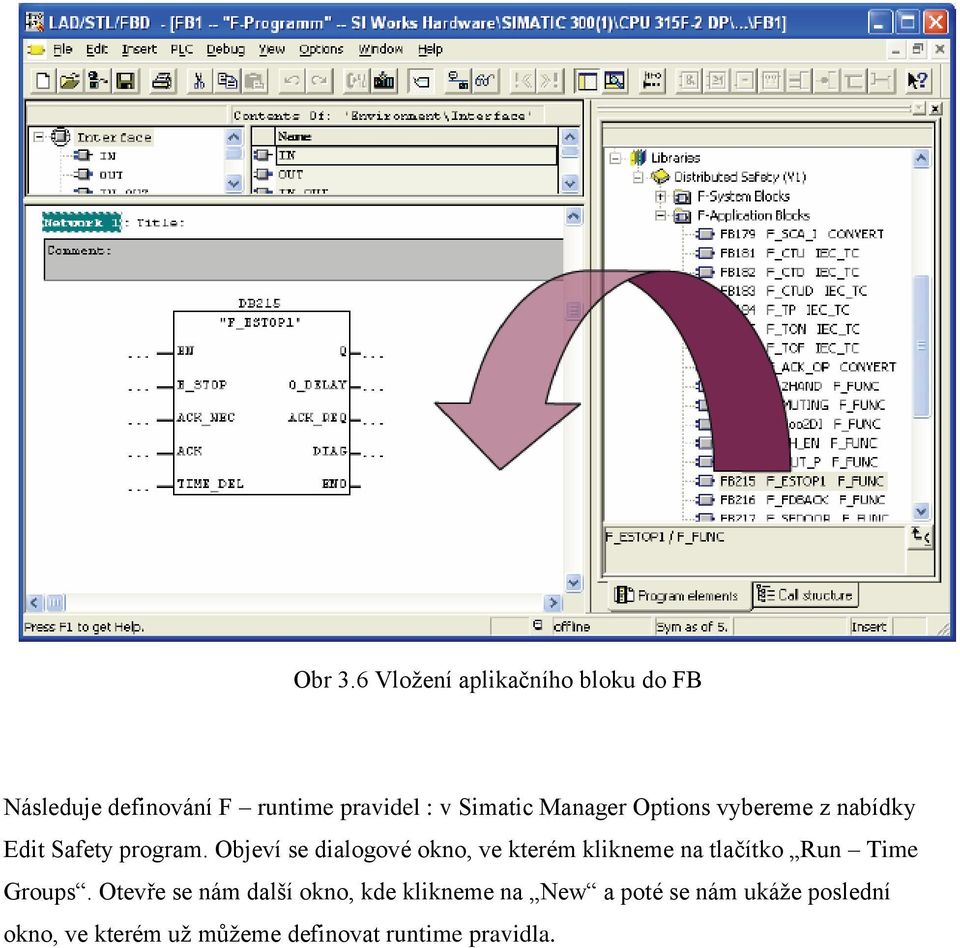Jump to next error icon
This screenshot has height=948, width=960.
pos(550,81)
